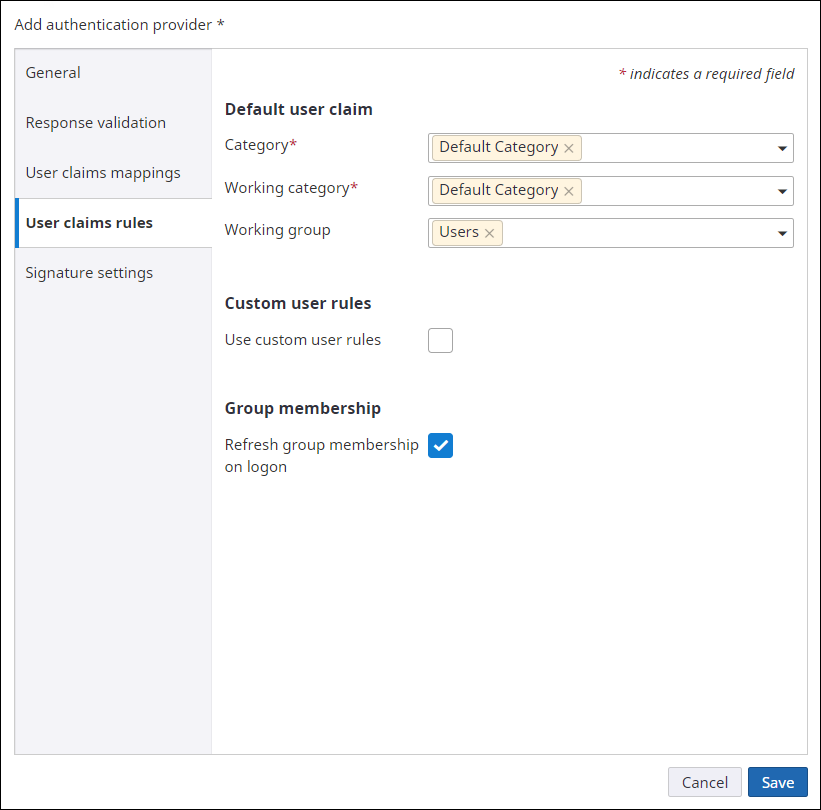Screen dimensions: 821x810
Task: Remove the Users tag from Working group
Action: tap(489, 232)
